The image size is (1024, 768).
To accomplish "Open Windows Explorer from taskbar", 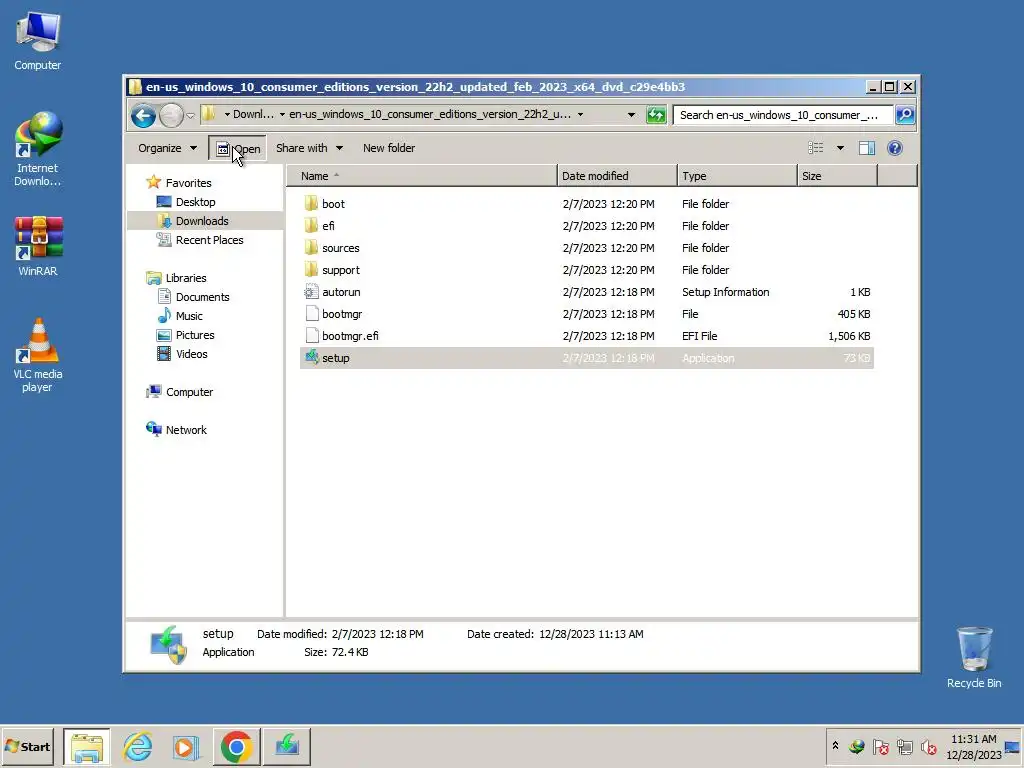I will coord(87,746).
